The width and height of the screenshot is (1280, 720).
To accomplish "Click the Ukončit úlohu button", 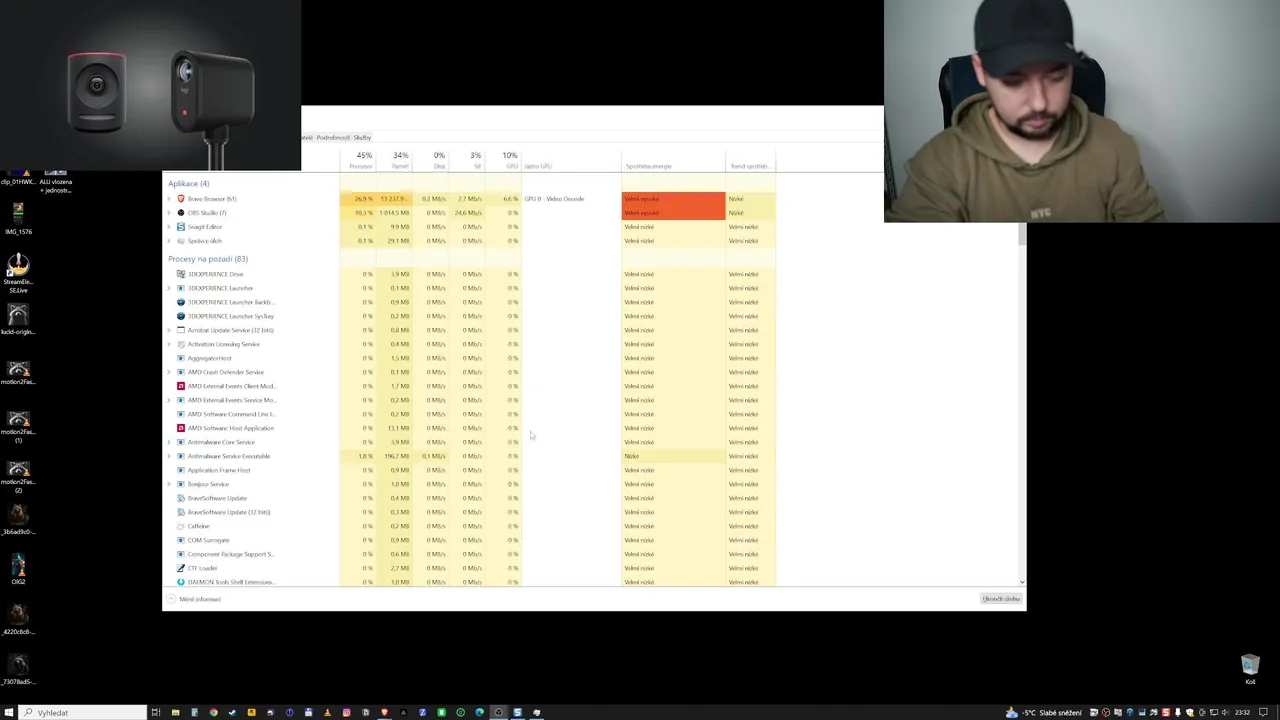I will 1001,599.
